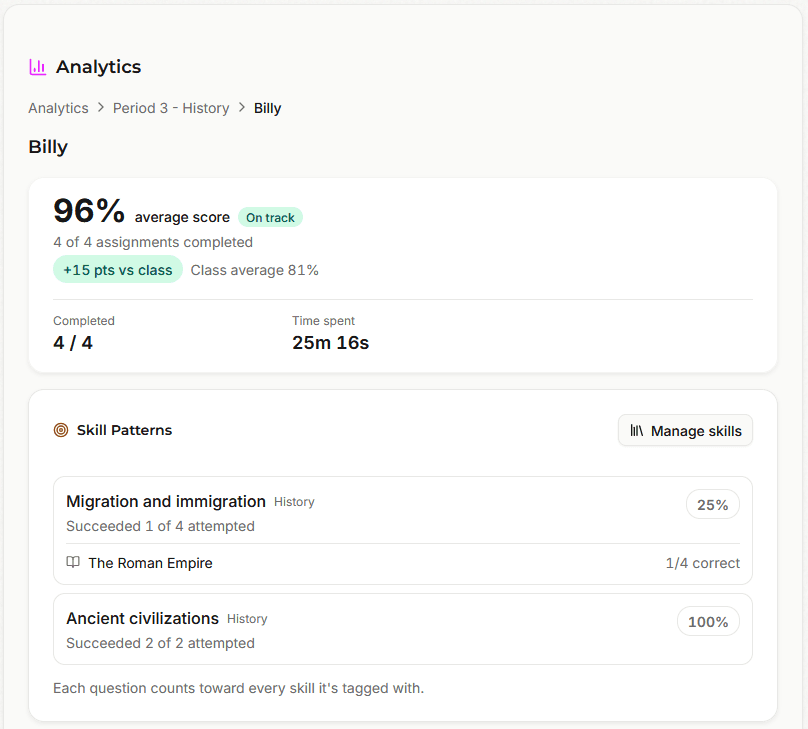Screen dimensions: 808x729
Task: Click the History tag next to Migration and immigration
Action: (x=294, y=502)
